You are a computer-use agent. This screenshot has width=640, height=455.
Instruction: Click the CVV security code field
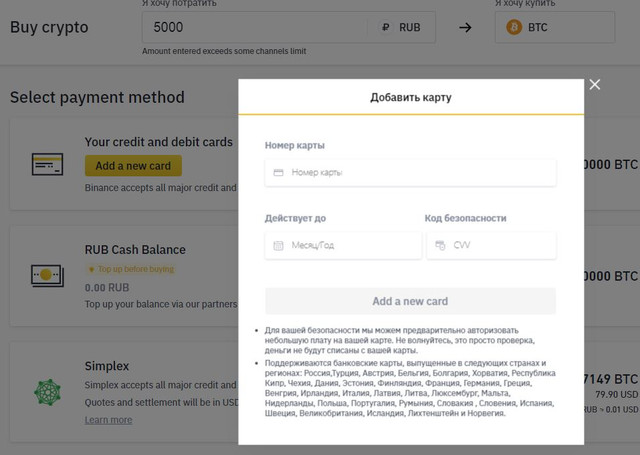491,245
